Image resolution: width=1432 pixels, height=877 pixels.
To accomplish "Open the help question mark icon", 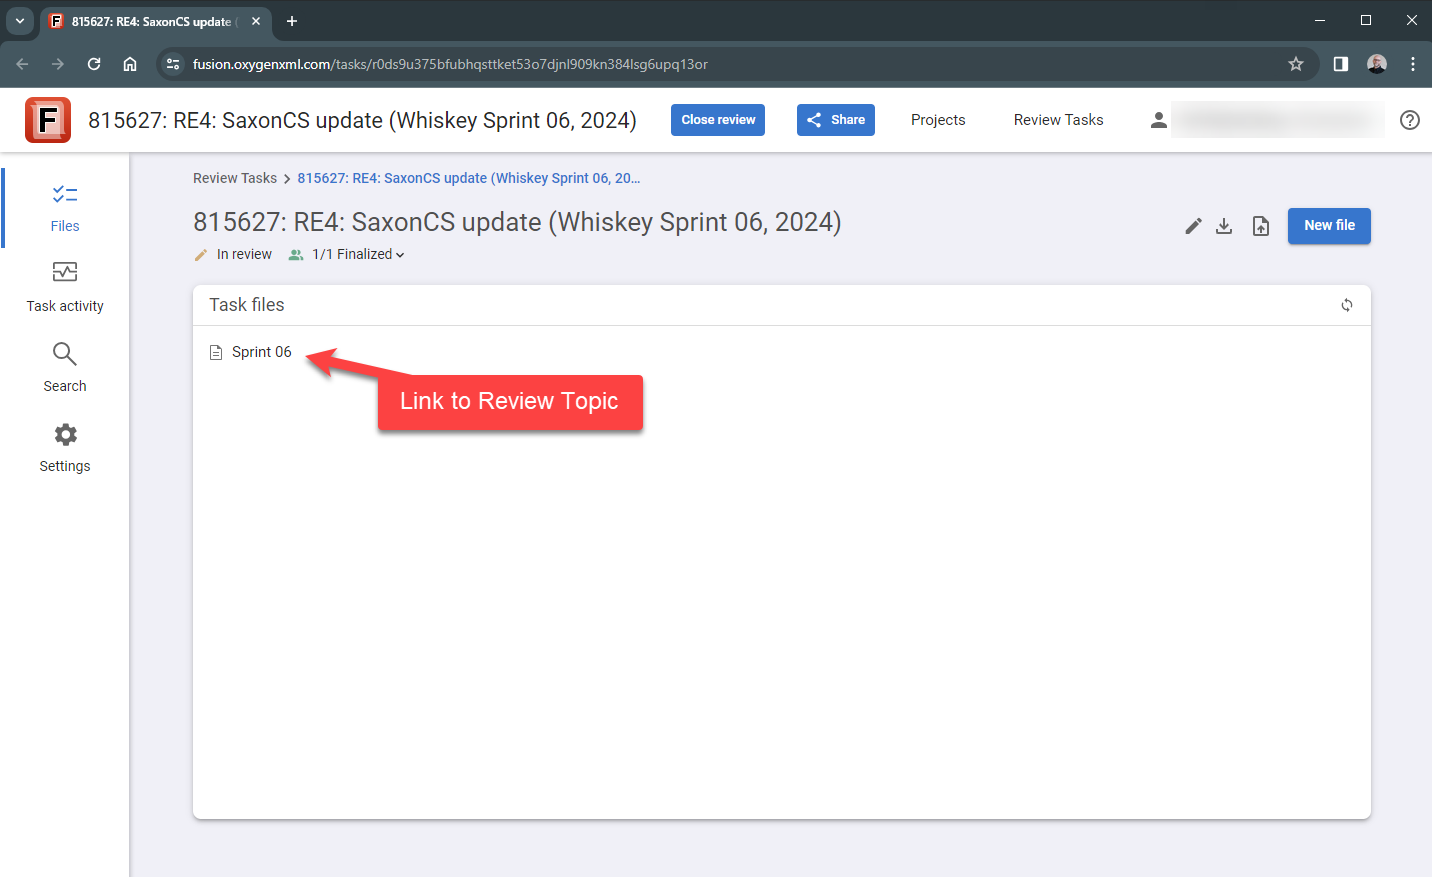I will coord(1410,120).
